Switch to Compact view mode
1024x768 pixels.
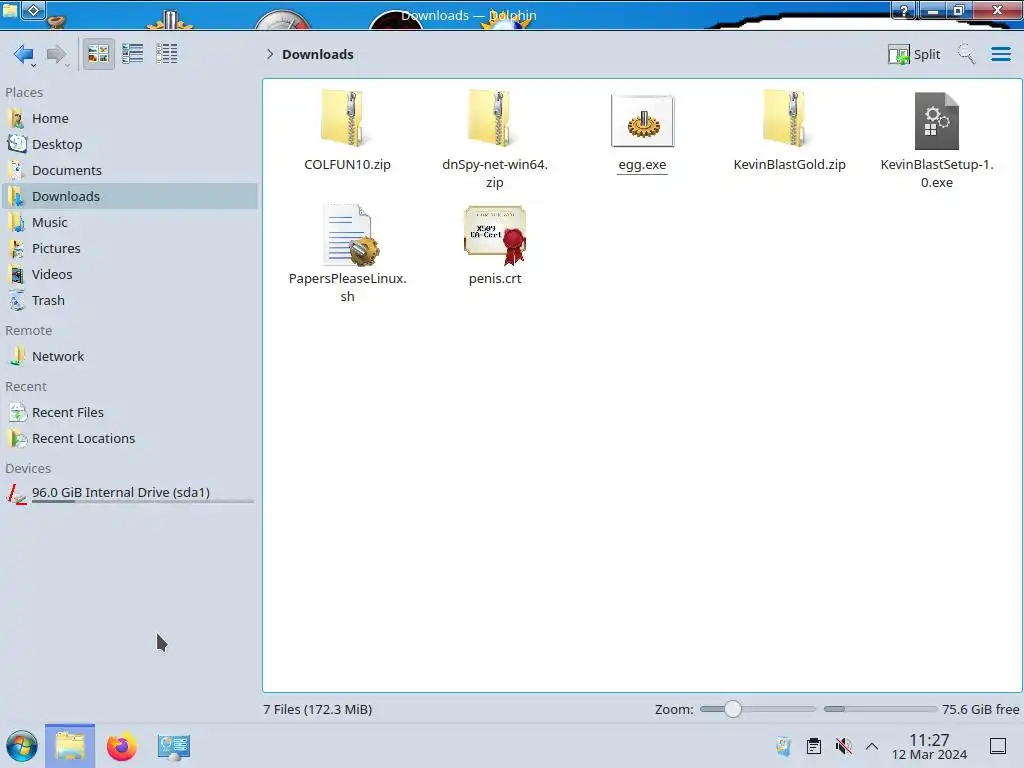click(133, 54)
